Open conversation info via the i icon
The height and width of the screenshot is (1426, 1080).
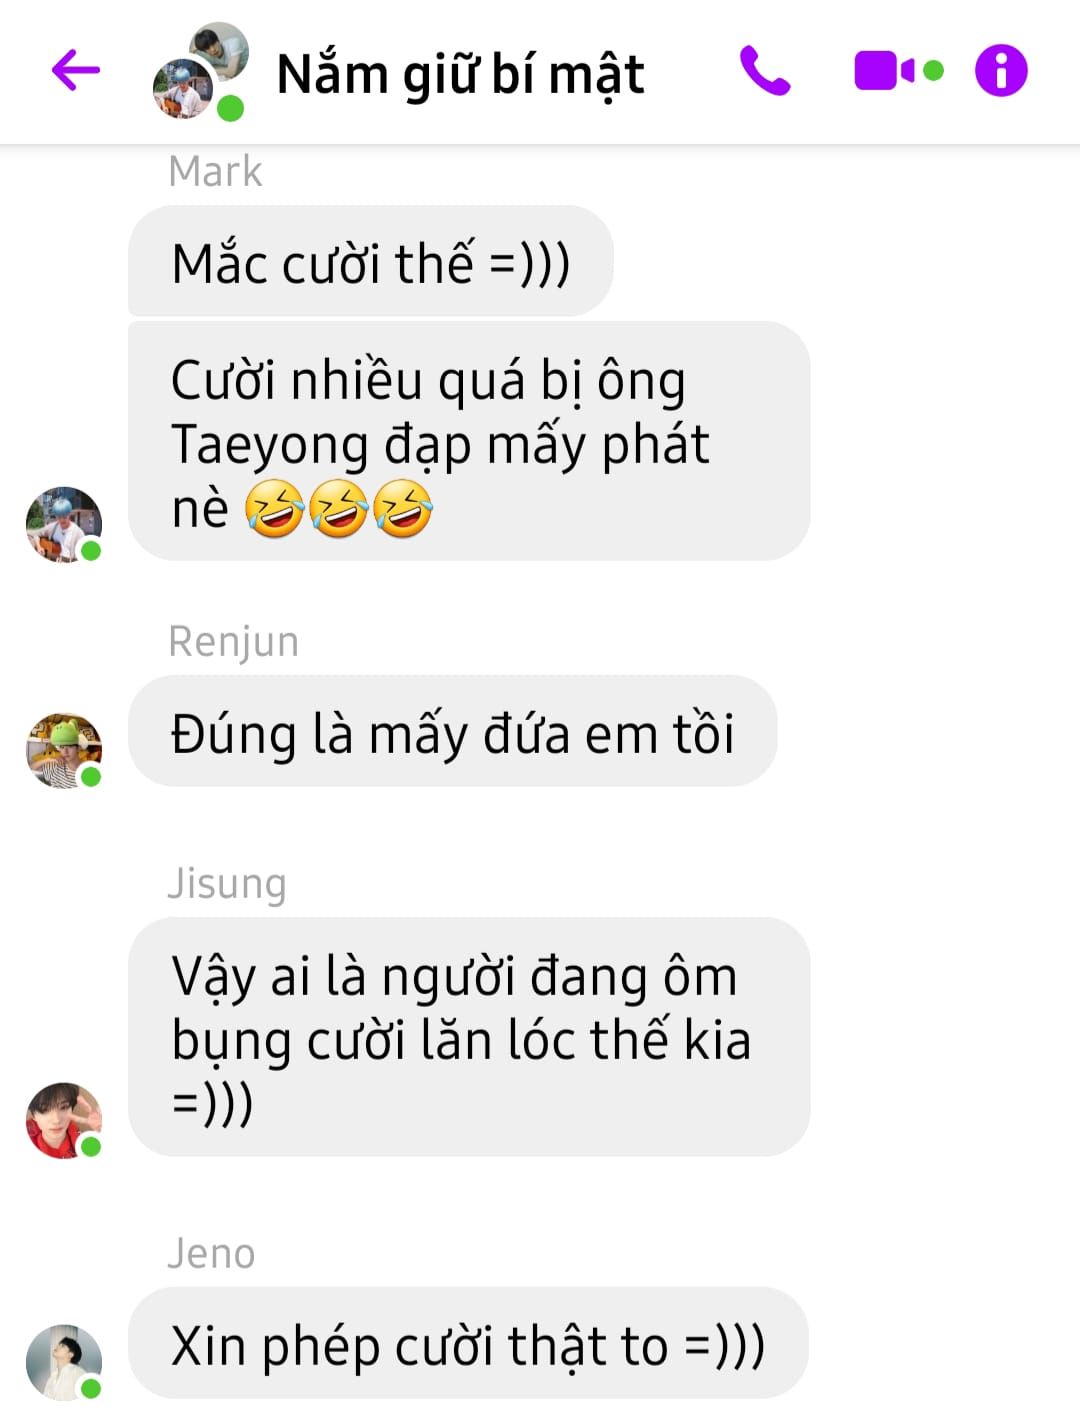pos(1001,71)
